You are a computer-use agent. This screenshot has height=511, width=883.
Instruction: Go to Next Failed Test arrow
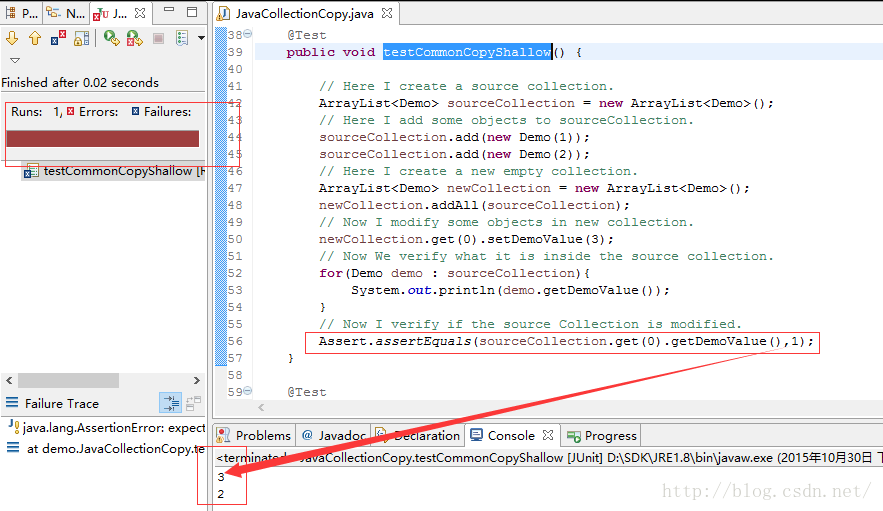(x=12, y=38)
